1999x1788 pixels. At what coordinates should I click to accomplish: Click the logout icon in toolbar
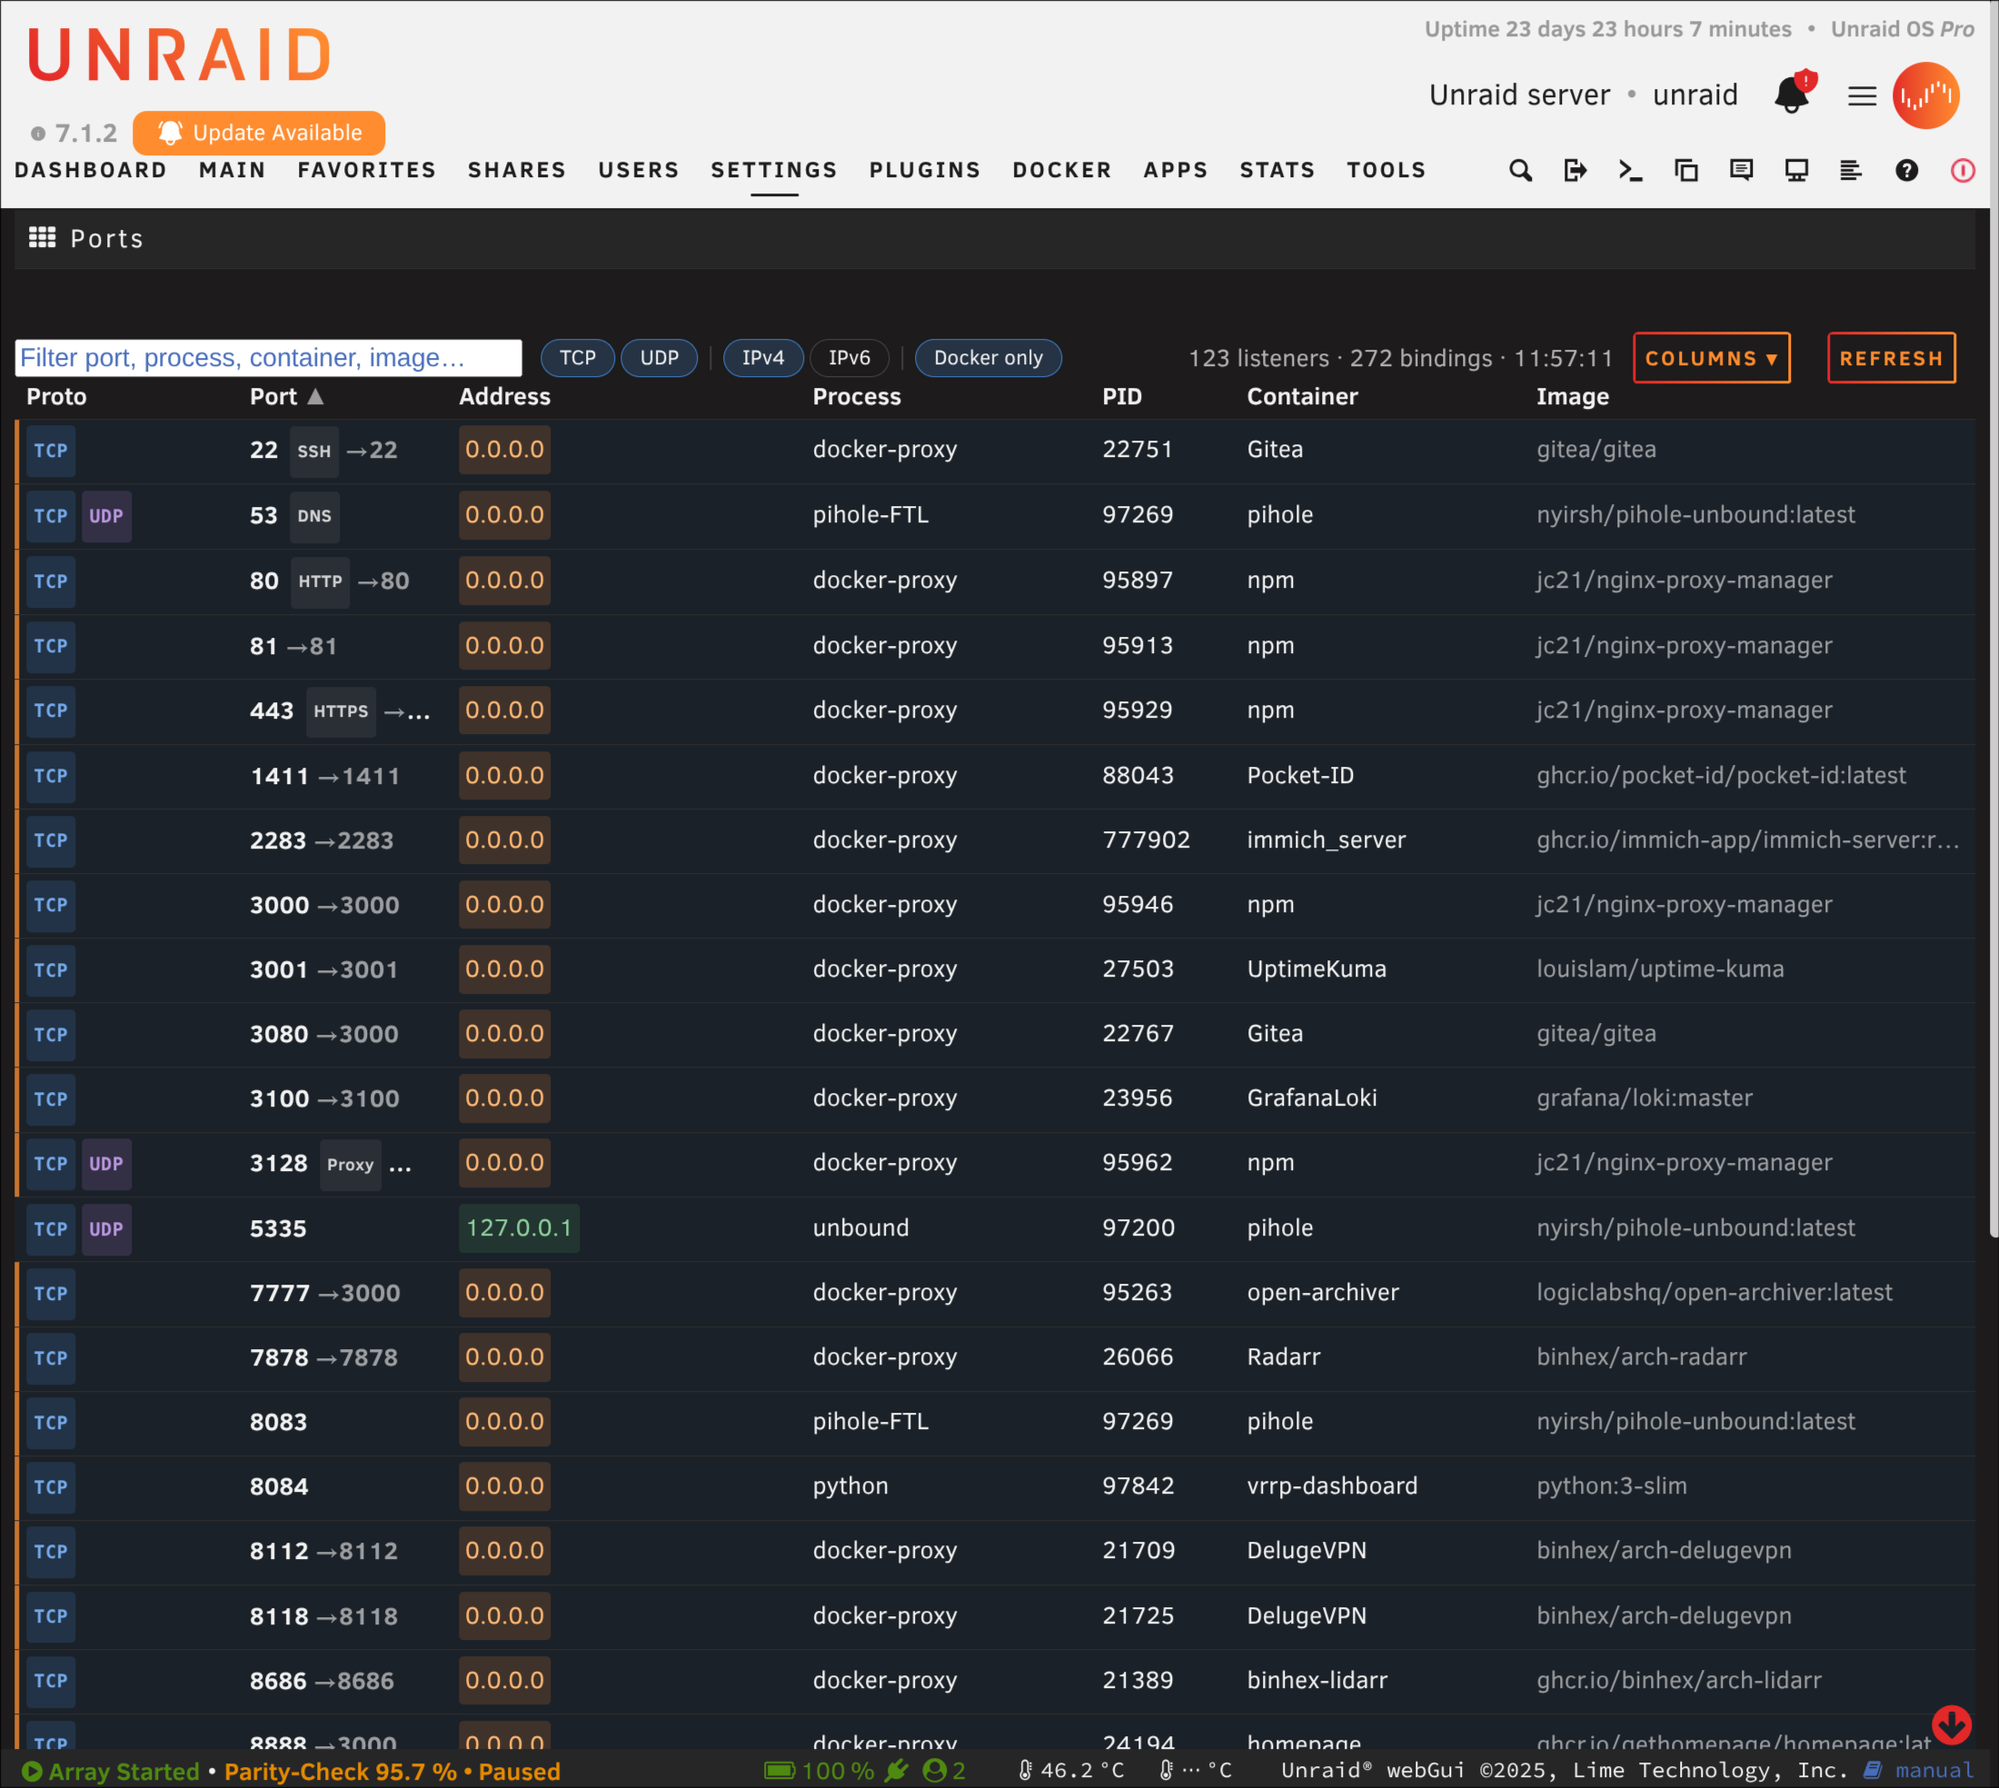coord(1575,171)
